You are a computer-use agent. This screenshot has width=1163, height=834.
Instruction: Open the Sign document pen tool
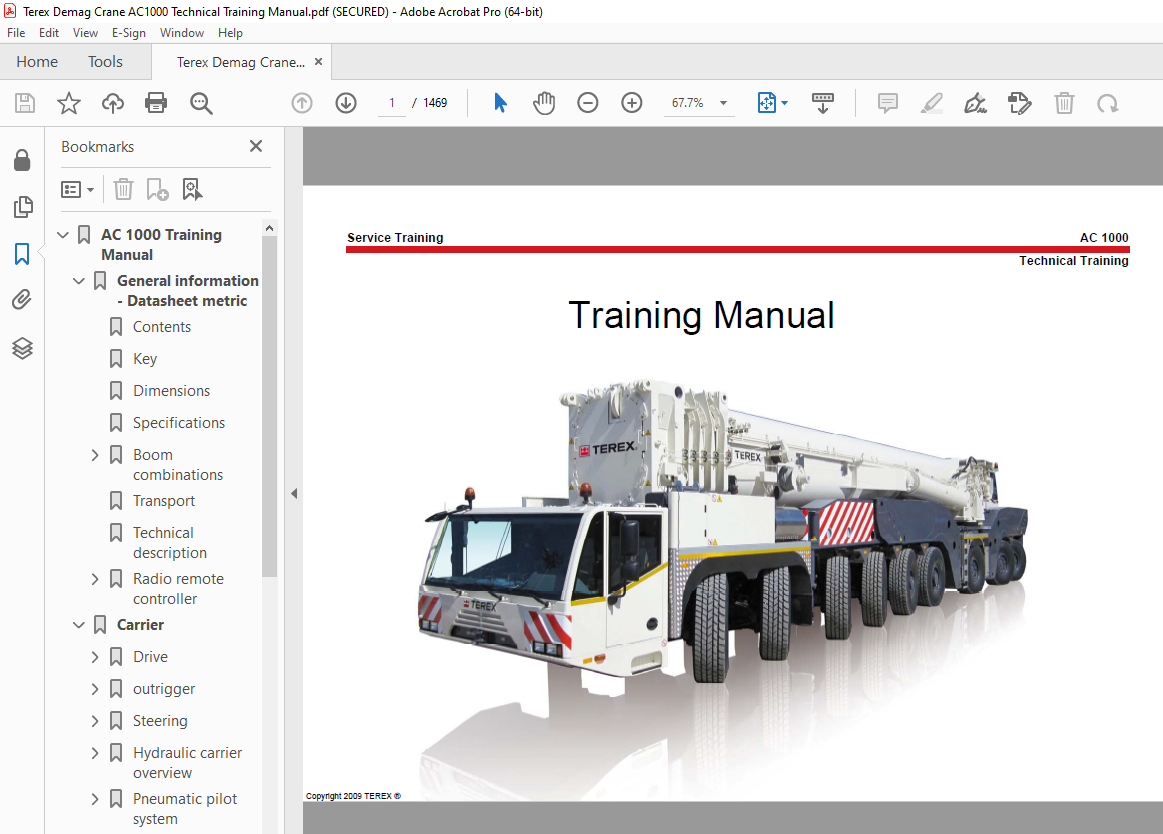tap(975, 103)
